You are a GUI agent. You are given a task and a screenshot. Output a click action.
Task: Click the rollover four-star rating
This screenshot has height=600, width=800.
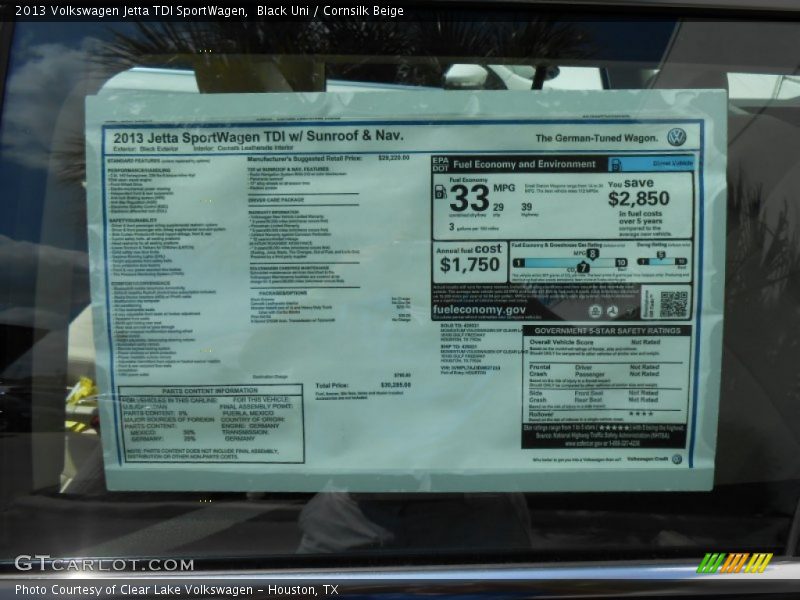point(641,414)
